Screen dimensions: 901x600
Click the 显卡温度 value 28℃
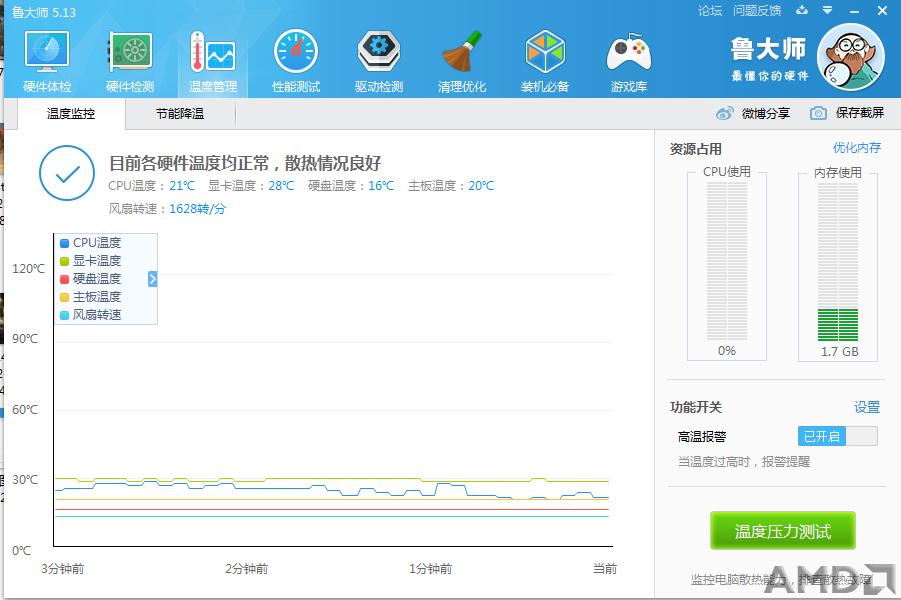coord(281,186)
